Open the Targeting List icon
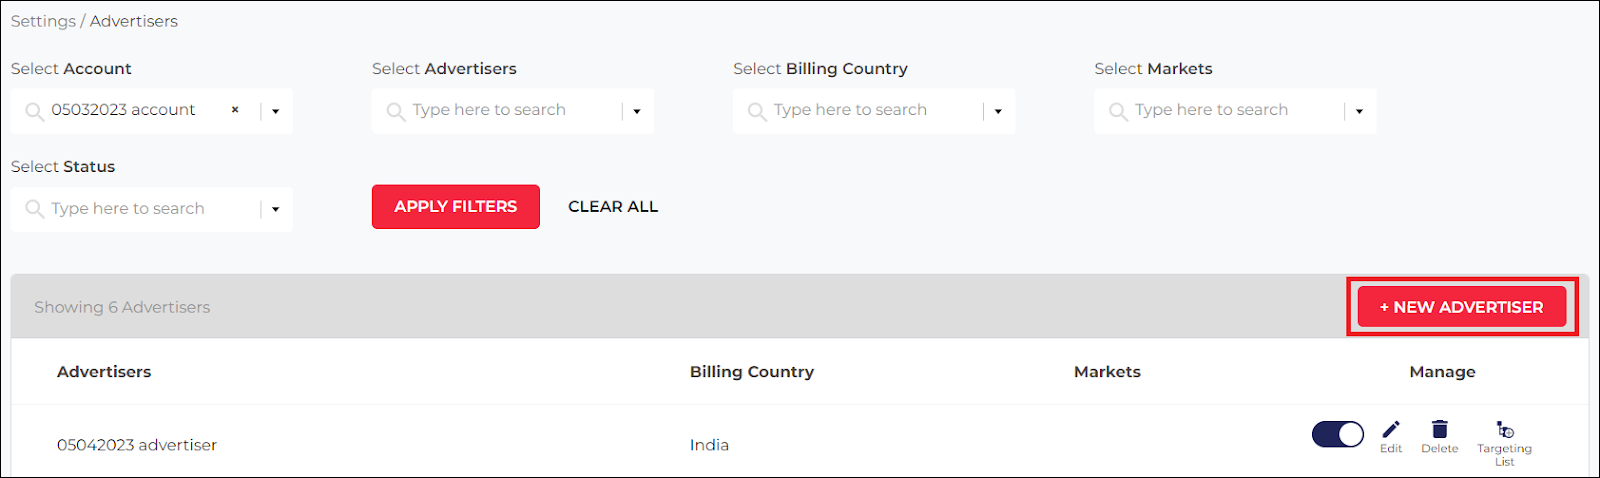Image resolution: width=1600 pixels, height=478 pixels. coord(1504,430)
